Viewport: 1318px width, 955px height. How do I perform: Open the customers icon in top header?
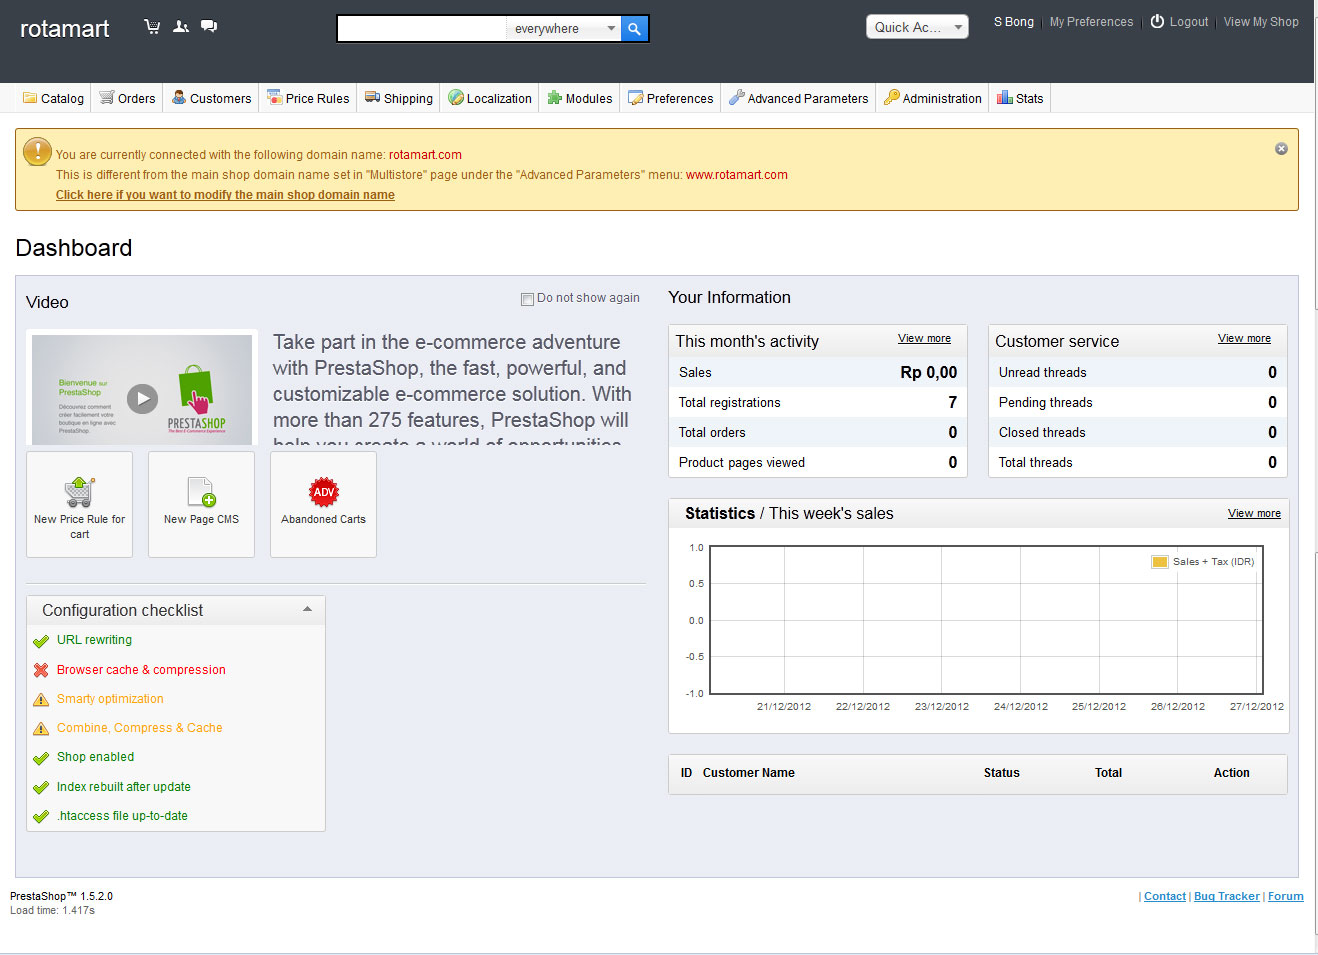point(181,27)
